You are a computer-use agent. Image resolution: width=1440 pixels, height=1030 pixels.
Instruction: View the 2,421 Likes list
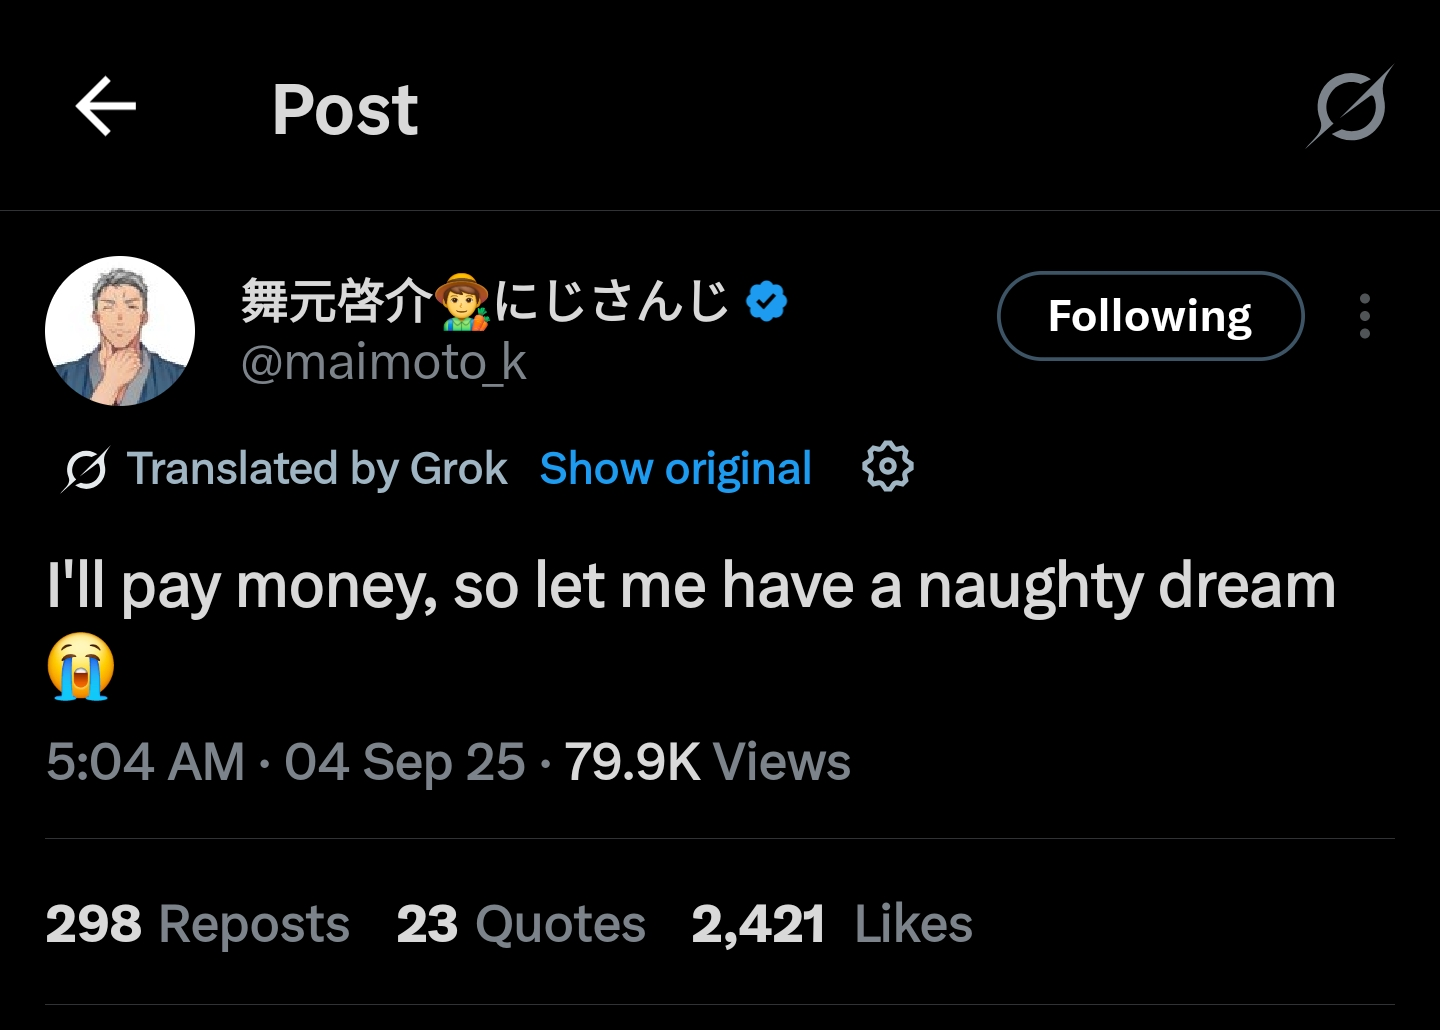[x=832, y=923]
